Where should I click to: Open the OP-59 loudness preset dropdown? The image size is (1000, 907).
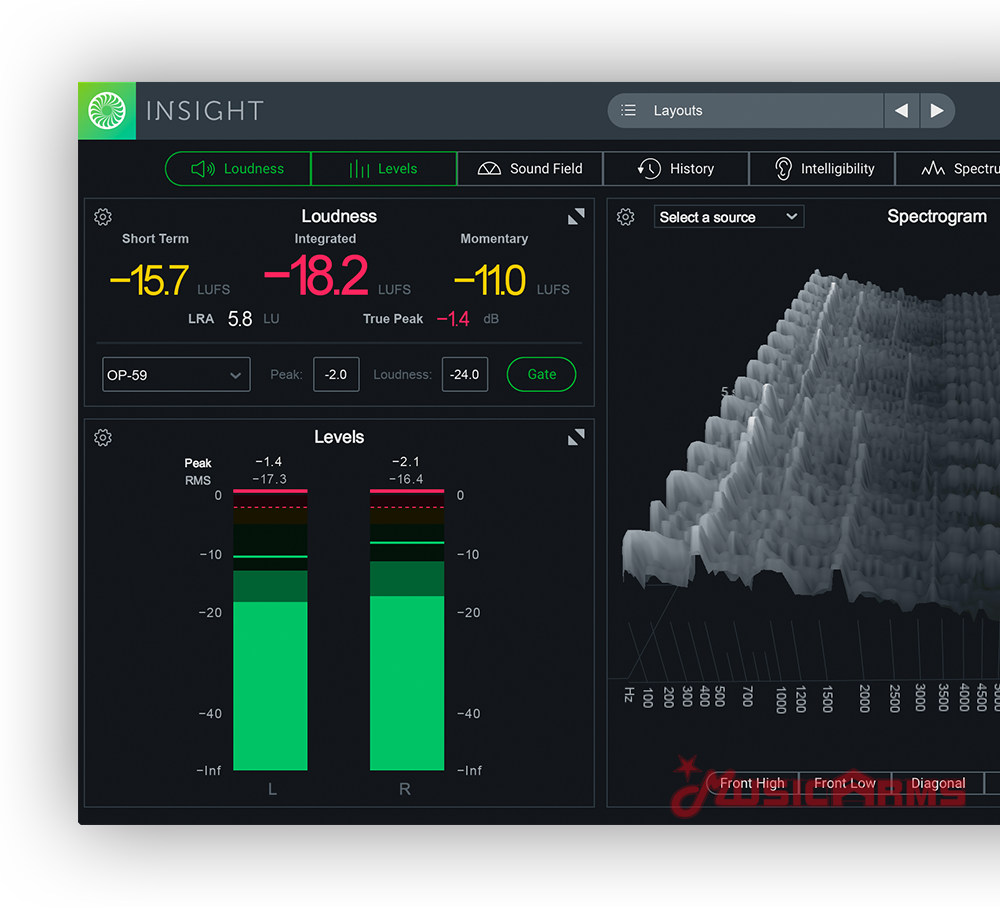pyautogui.click(x=176, y=375)
